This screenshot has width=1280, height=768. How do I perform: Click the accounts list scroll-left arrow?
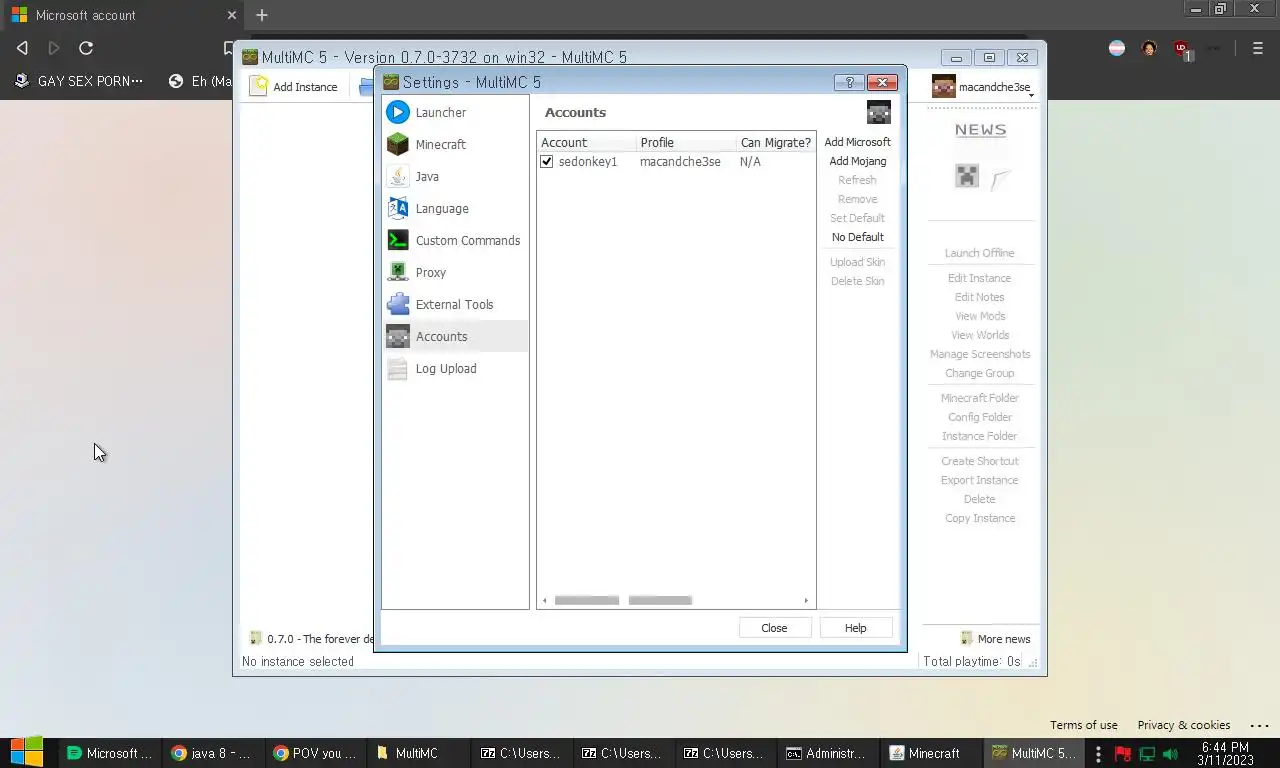coord(545,600)
